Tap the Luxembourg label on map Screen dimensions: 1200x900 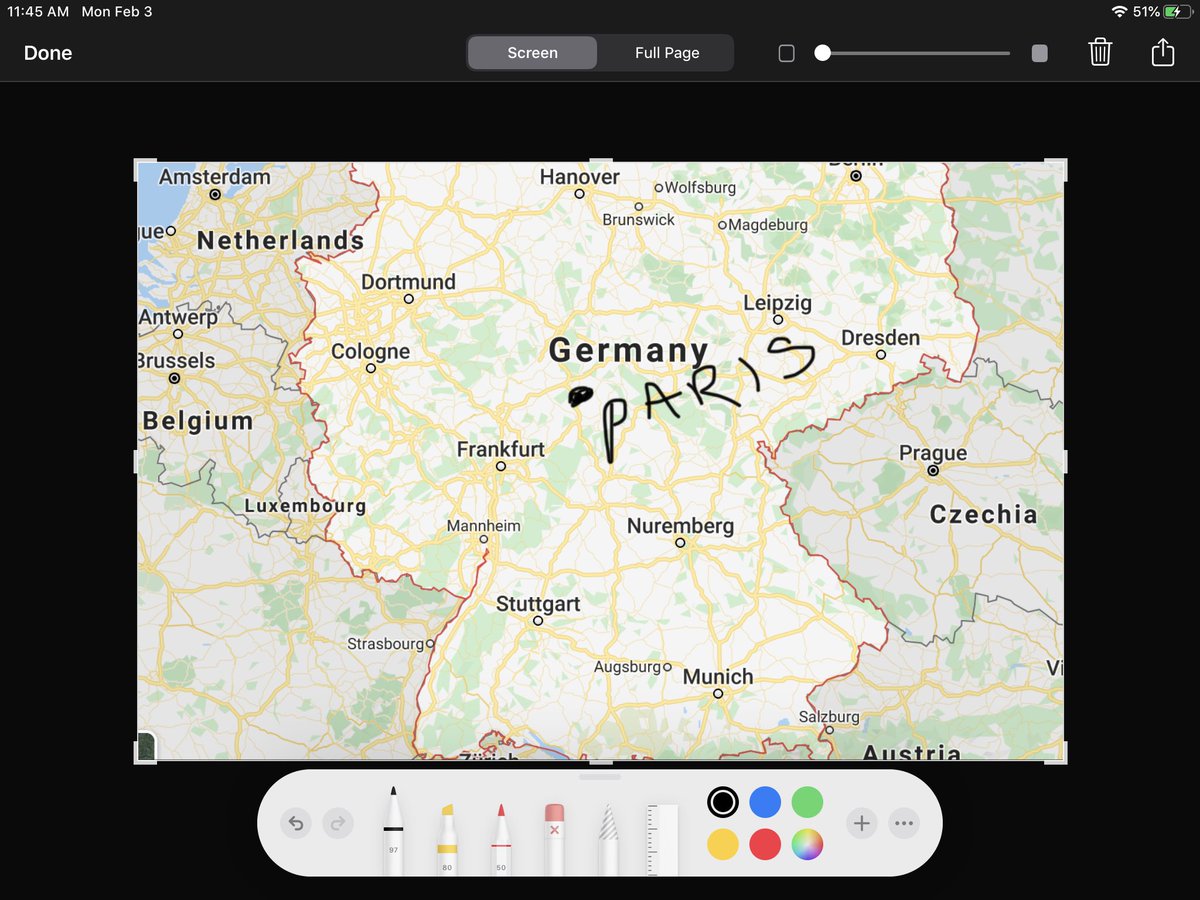pyautogui.click(x=305, y=506)
